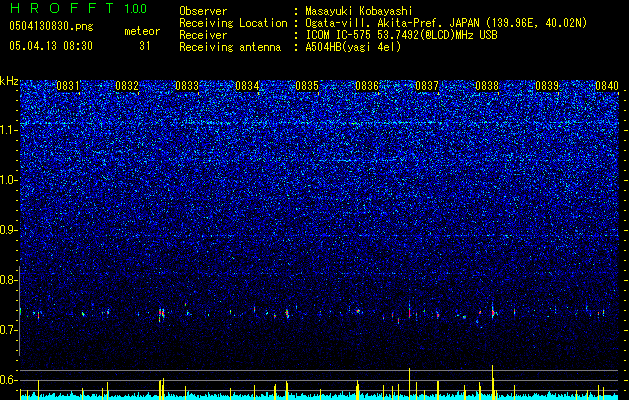Select the 0834 time marker
Screen dimensions: 629x400
[247, 86]
